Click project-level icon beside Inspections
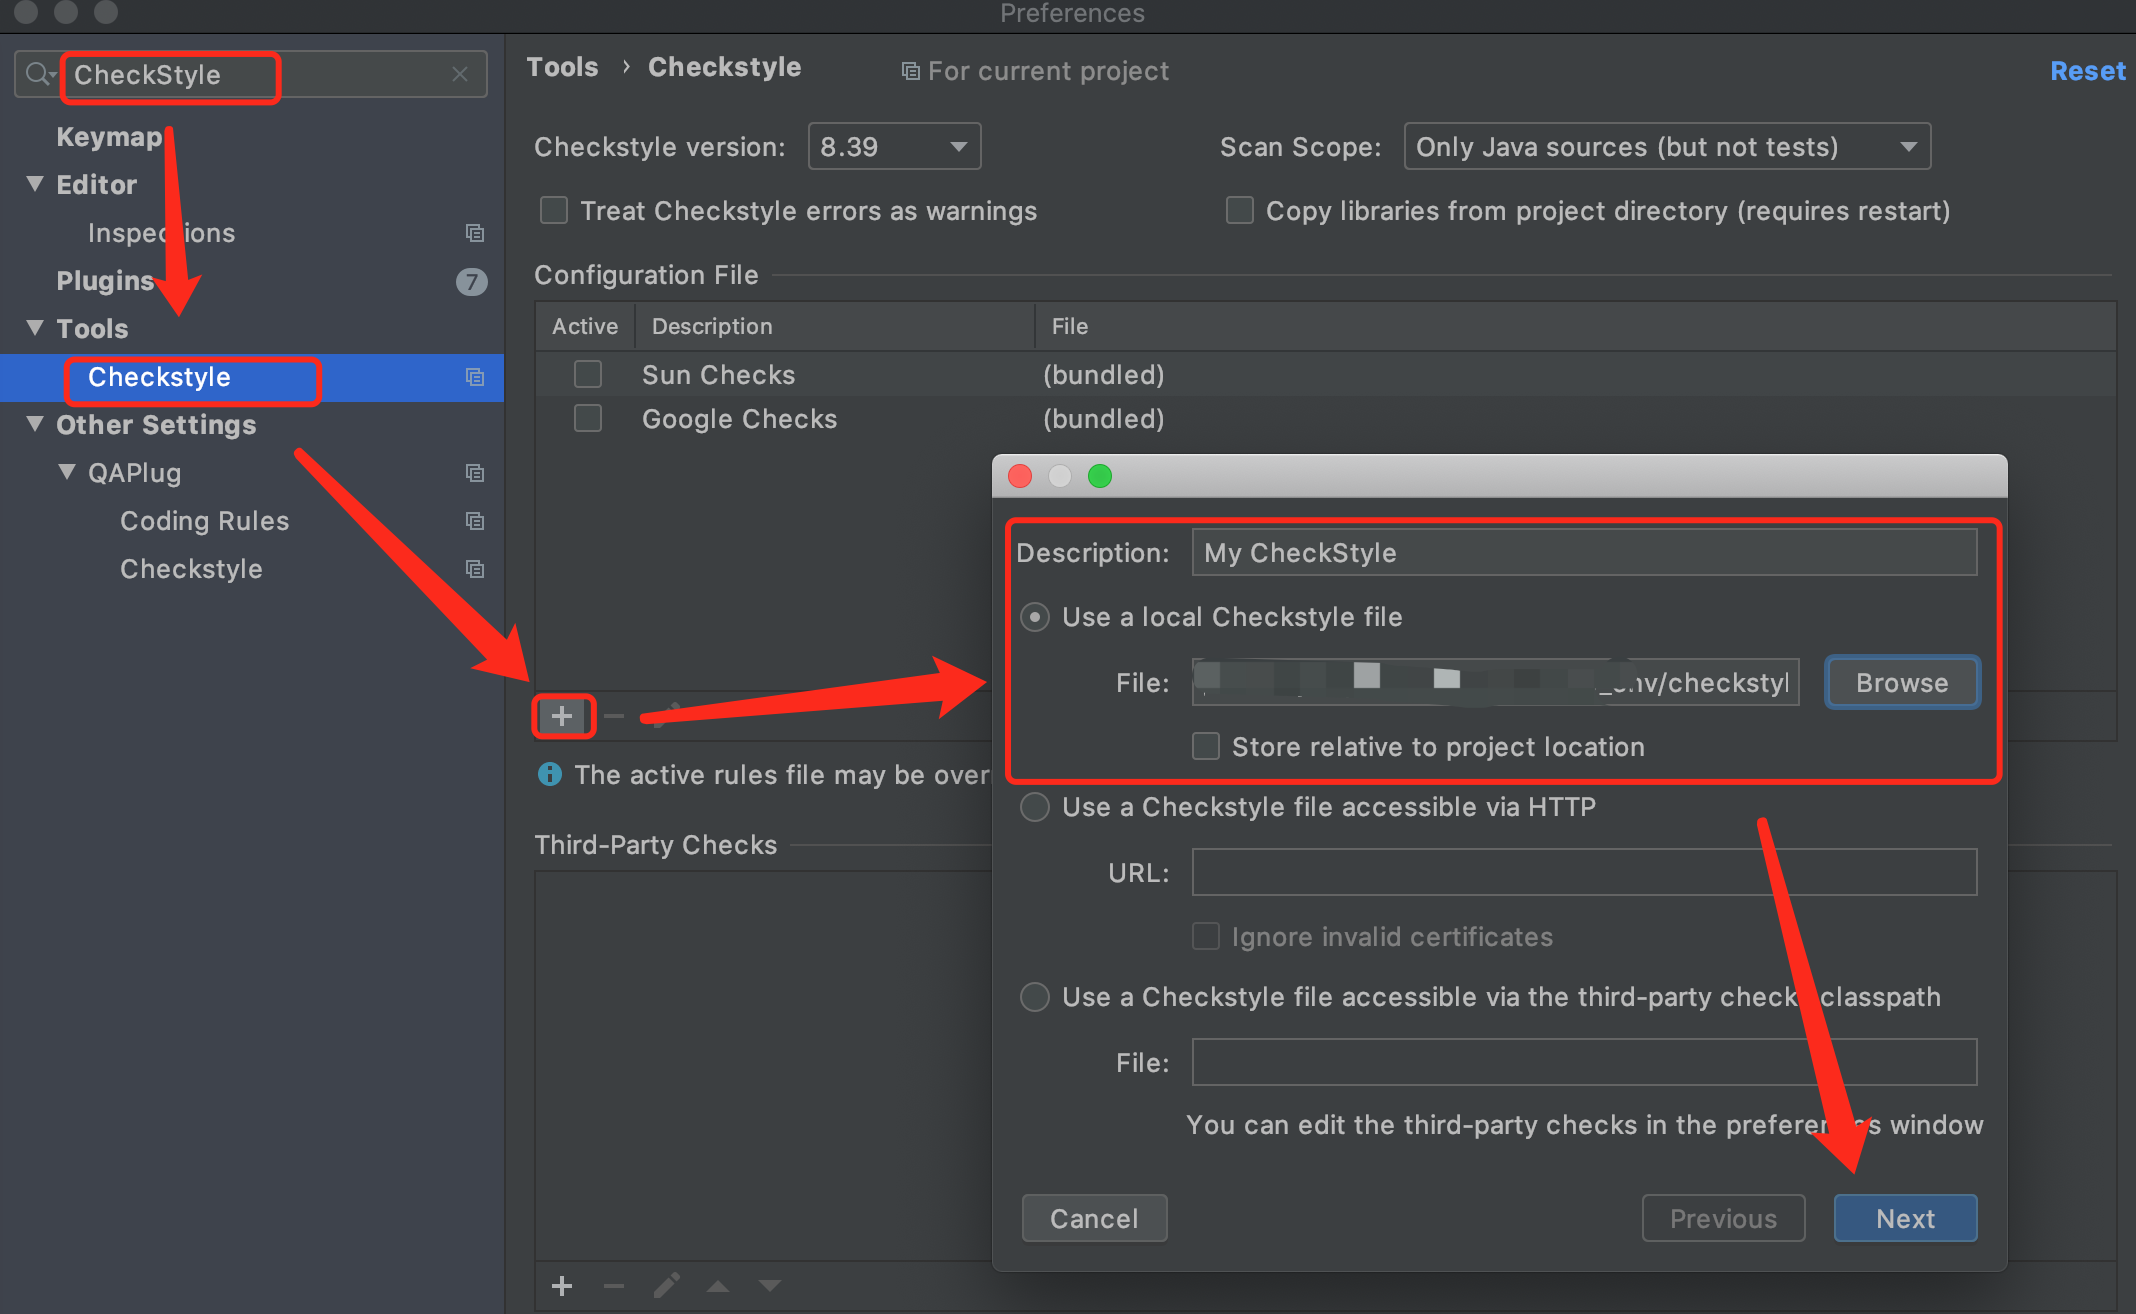Screen dimensions: 2136x1314 click(475, 233)
